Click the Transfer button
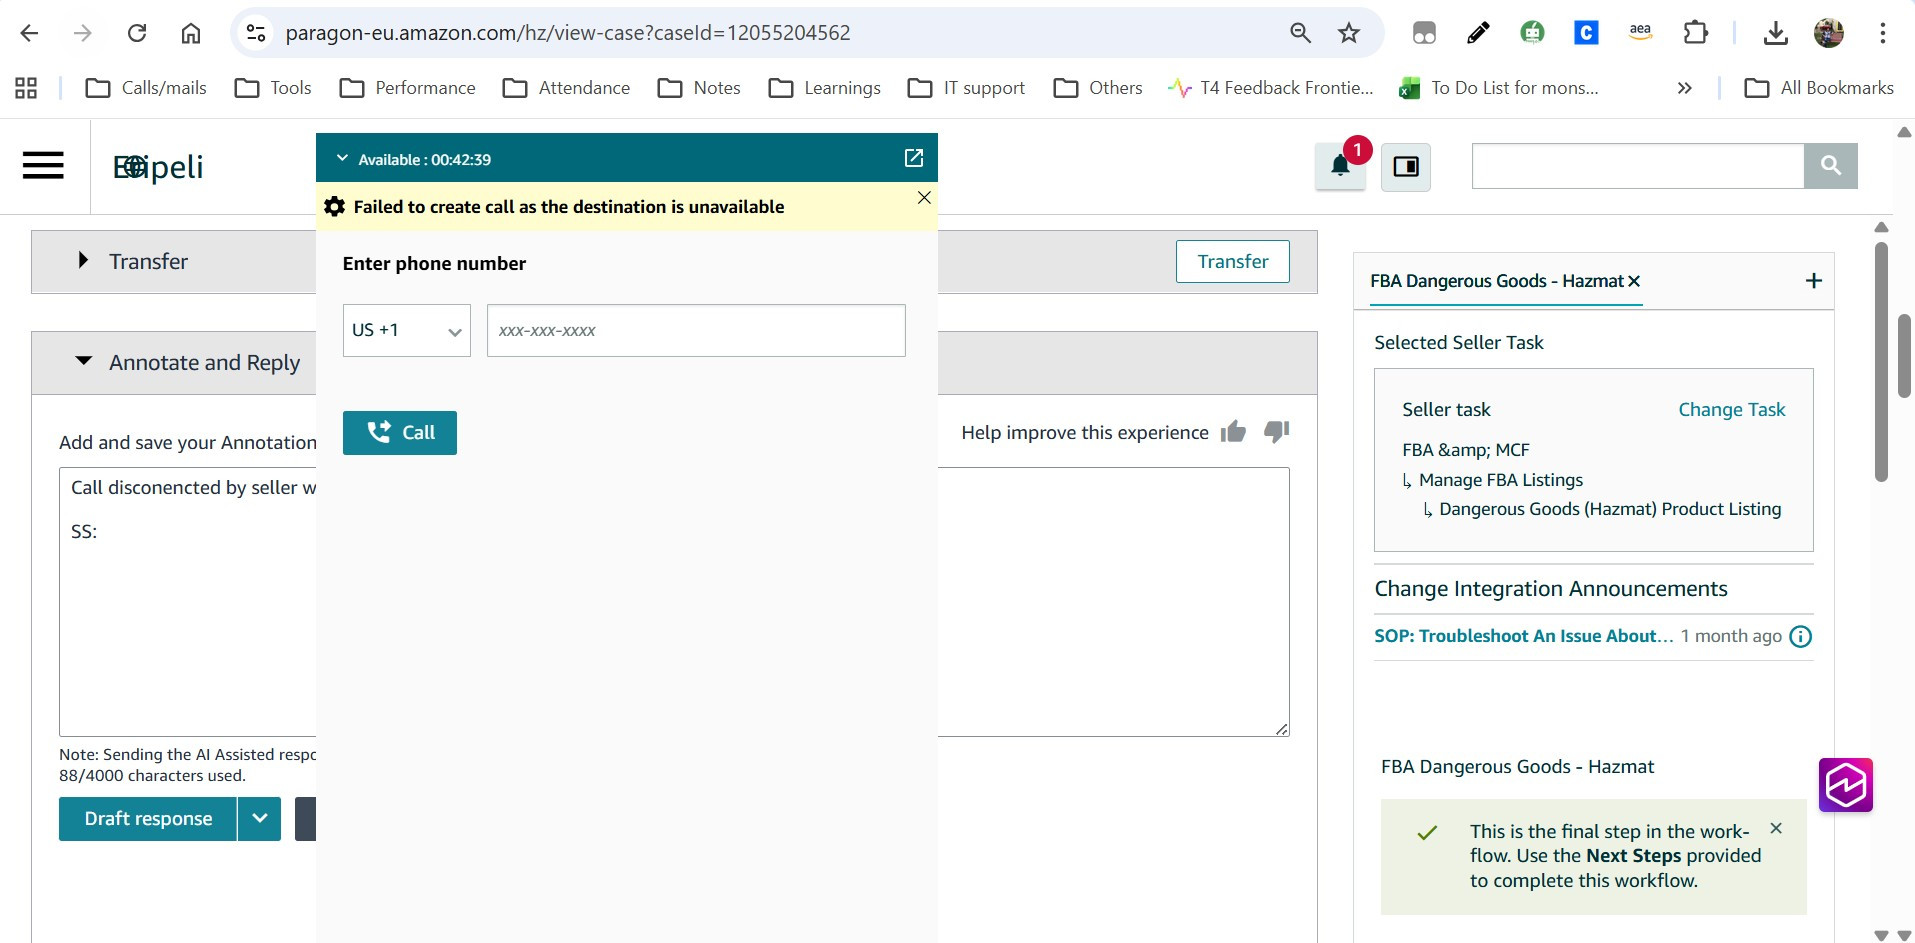 [1233, 261]
